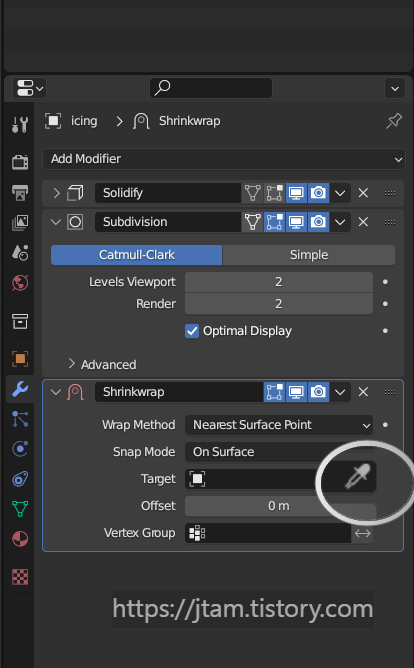The image size is (414, 668).
Task: Animate Levels Viewport property dot
Action: tap(385, 282)
